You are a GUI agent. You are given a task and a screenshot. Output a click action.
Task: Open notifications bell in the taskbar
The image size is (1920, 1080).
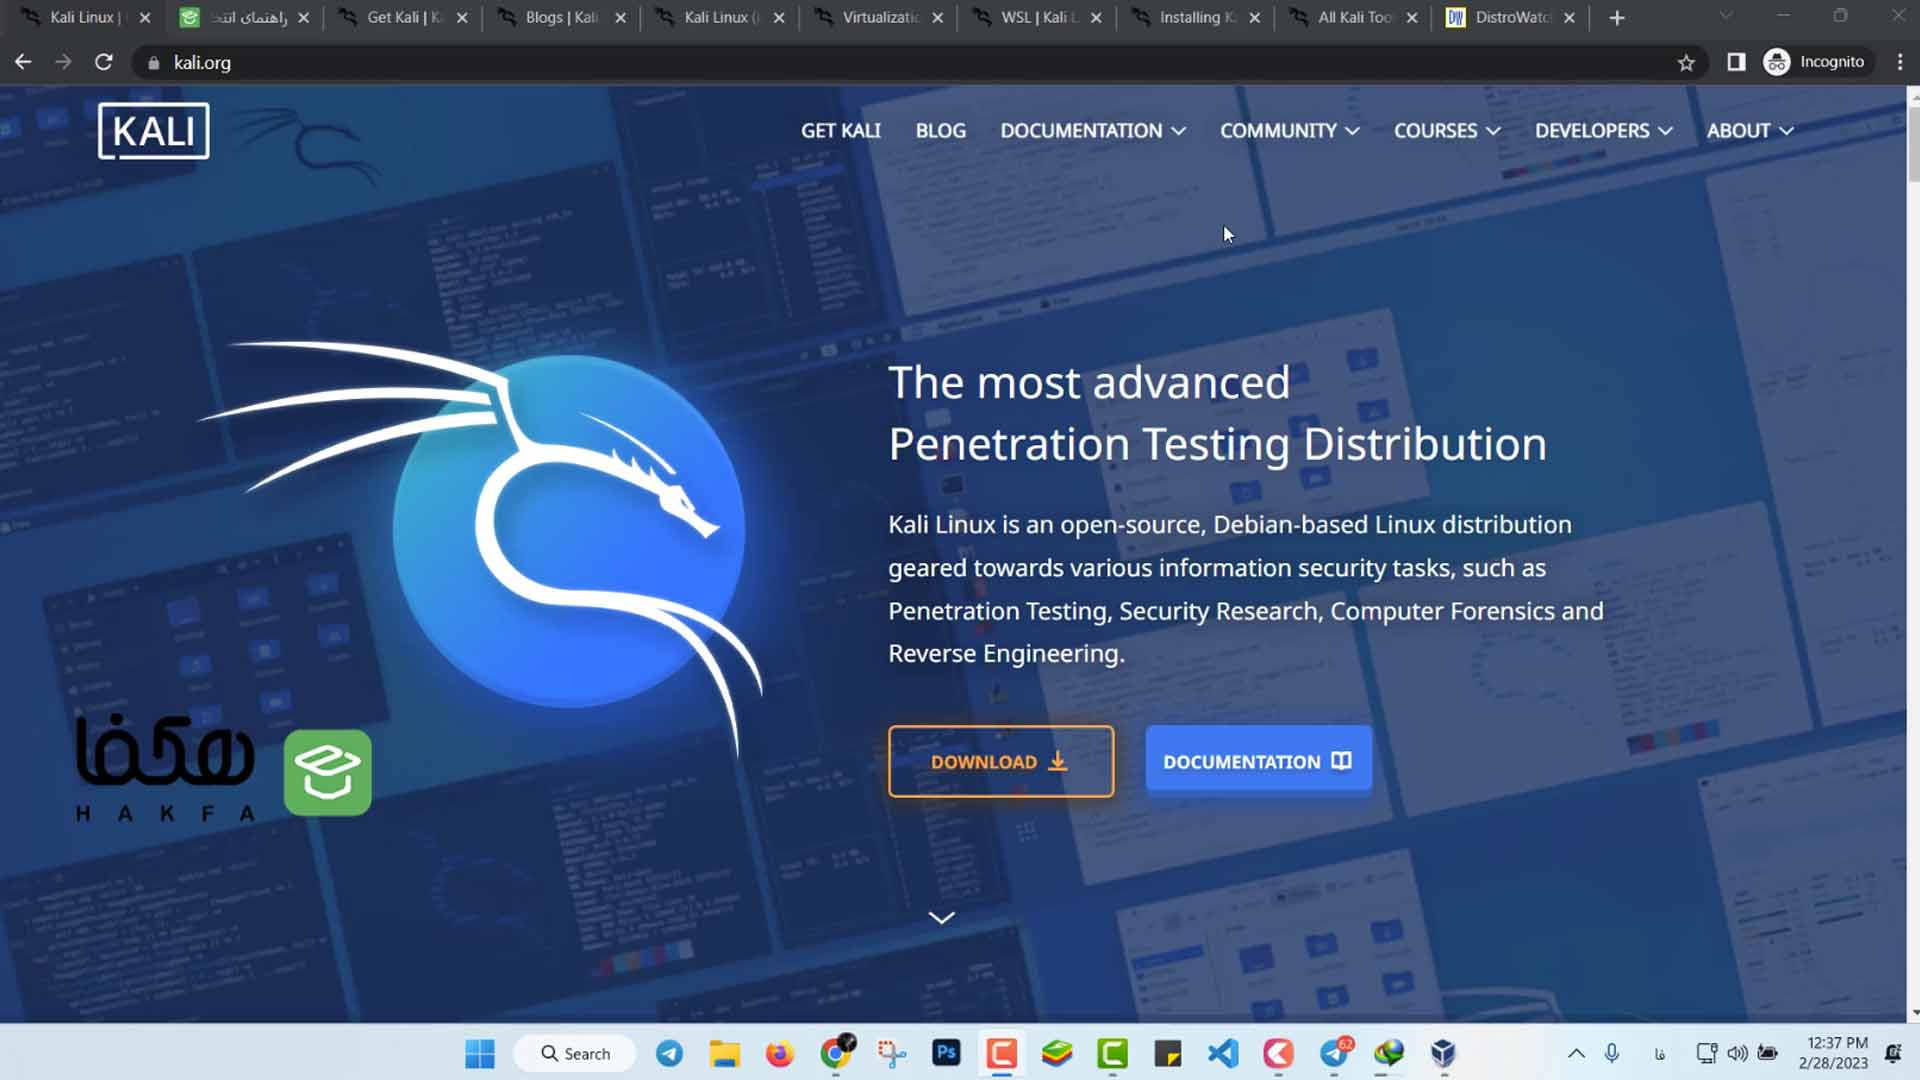[1893, 1053]
